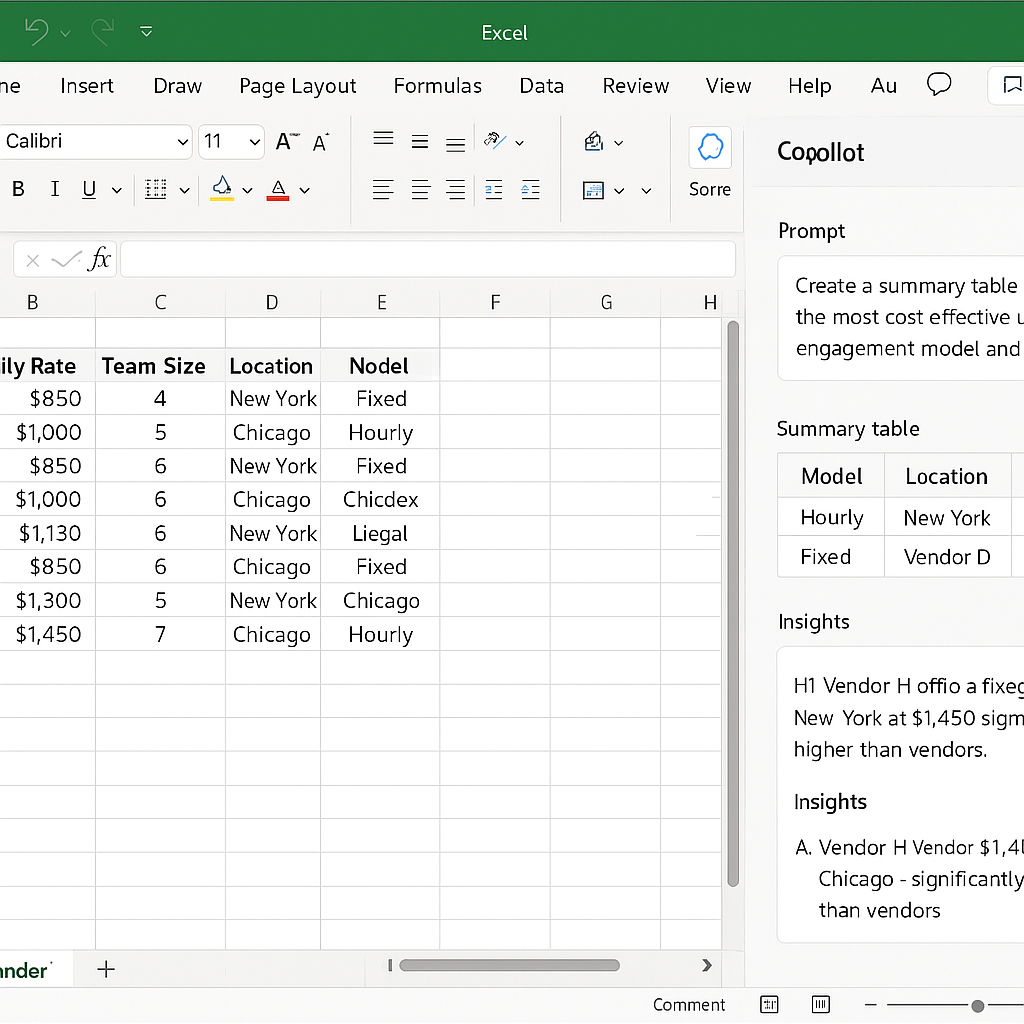Go to the Data tab
The image size is (1024, 1024).
(541, 86)
